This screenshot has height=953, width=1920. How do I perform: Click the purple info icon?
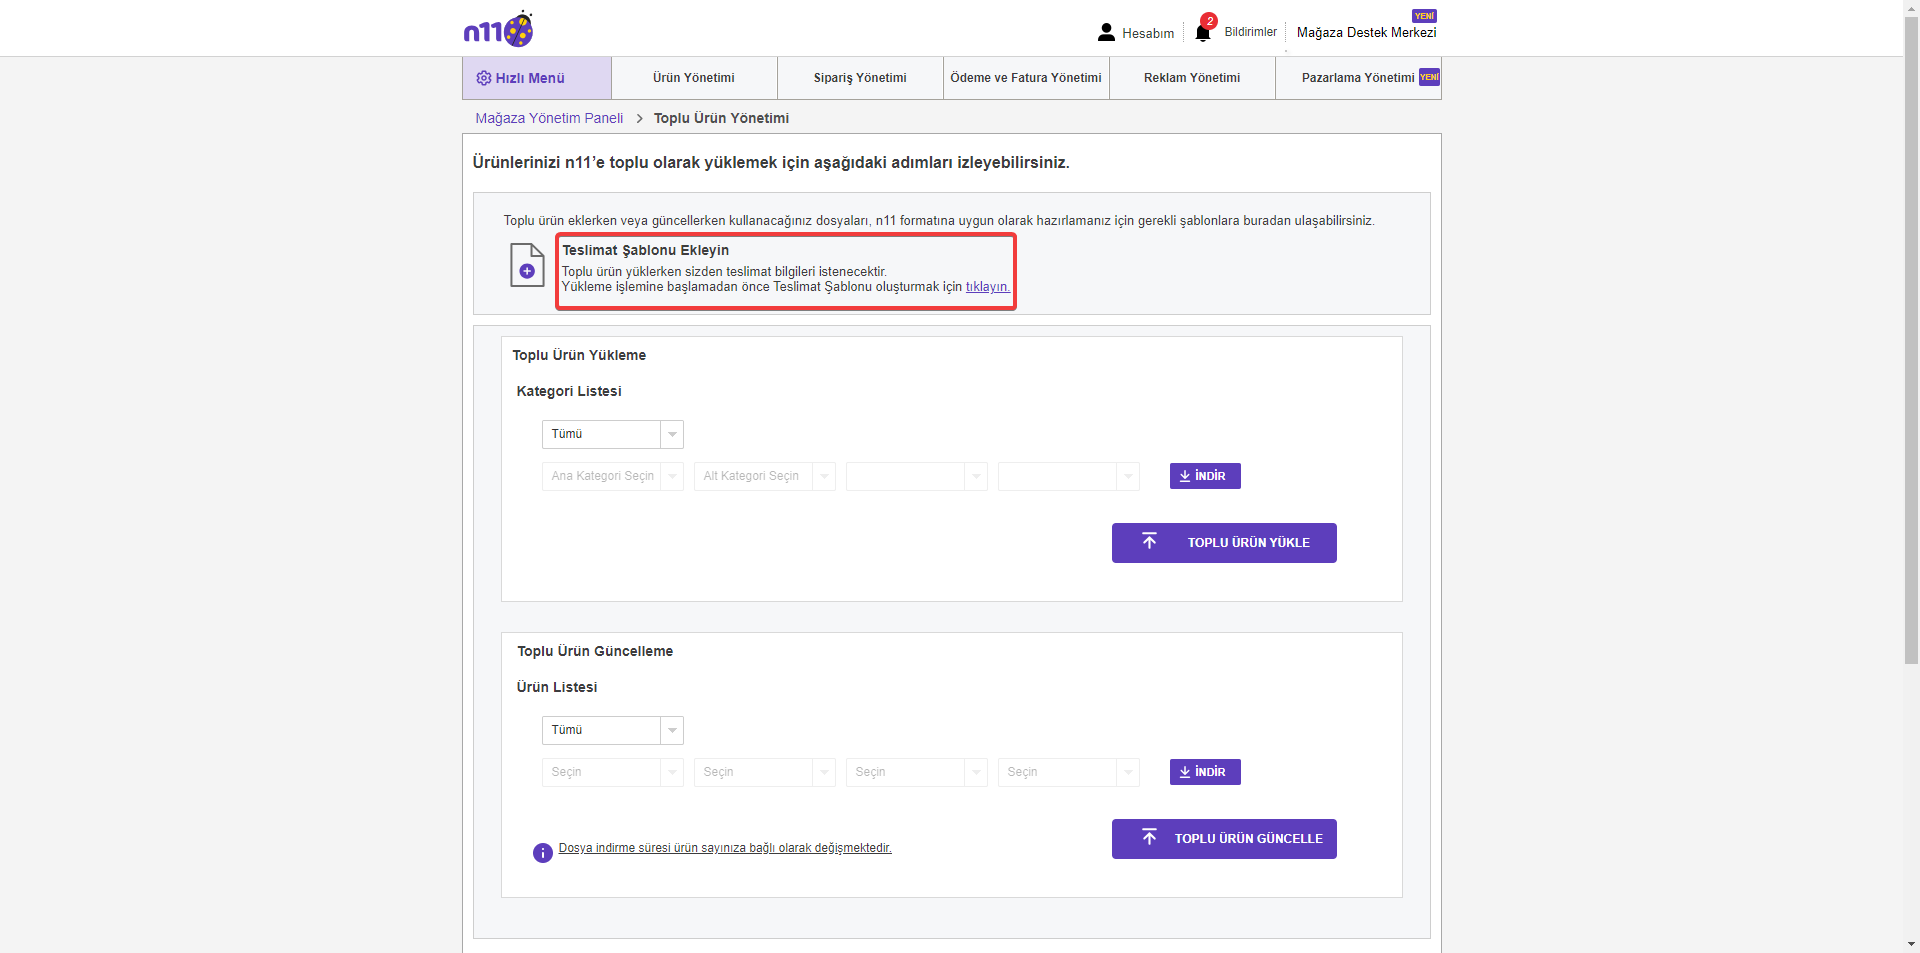click(x=543, y=853)
